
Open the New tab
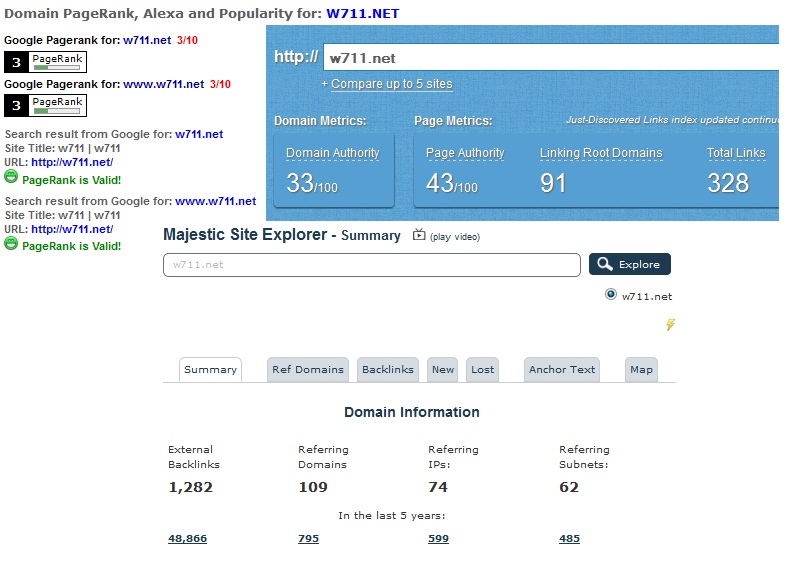442,370
